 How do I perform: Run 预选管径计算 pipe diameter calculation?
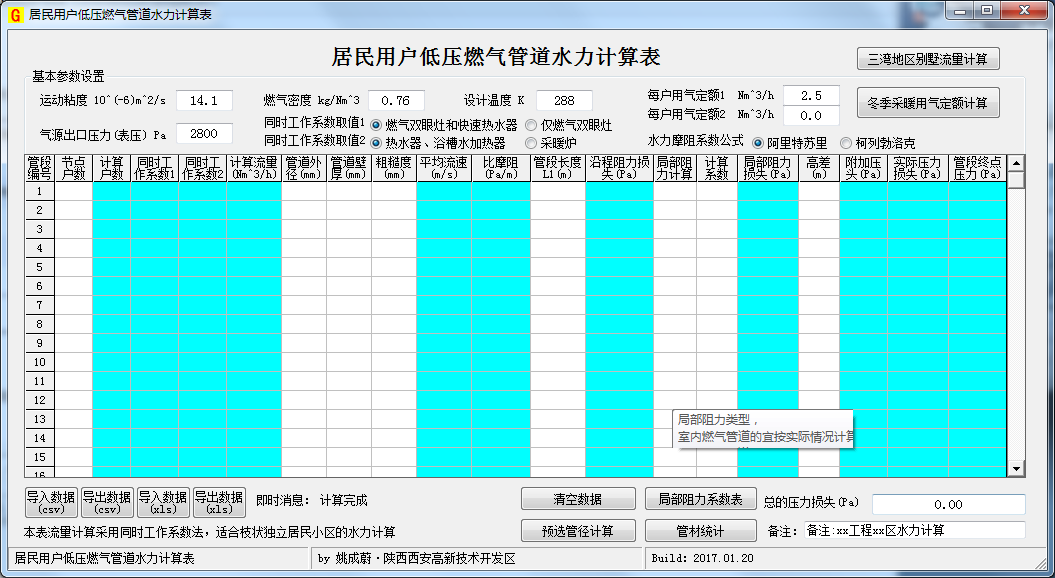(577, 530)
